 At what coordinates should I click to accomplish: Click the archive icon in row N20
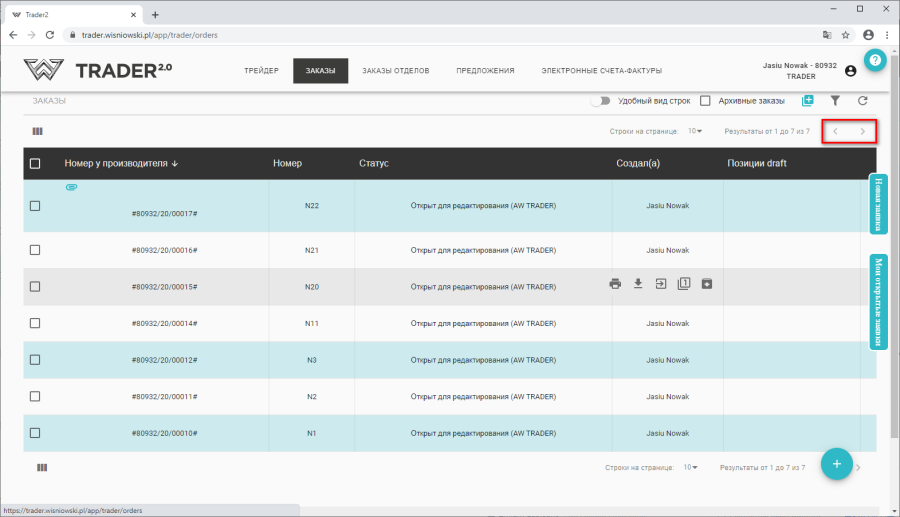pyautogui.click(x=707, y=283)
